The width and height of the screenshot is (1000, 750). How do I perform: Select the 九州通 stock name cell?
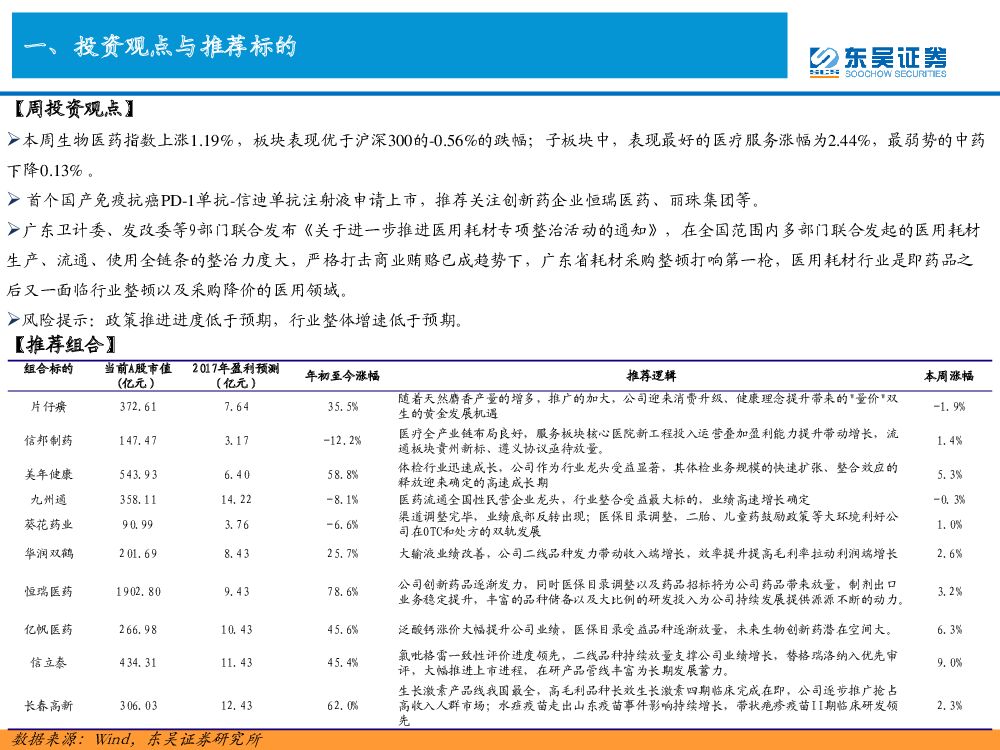point(48,499)
